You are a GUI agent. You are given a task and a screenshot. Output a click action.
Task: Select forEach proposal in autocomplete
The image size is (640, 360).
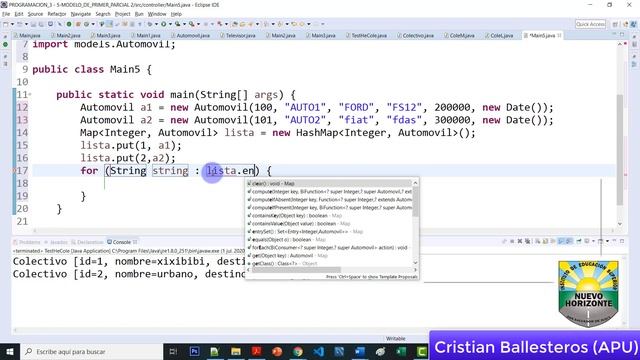coord(329,247)
